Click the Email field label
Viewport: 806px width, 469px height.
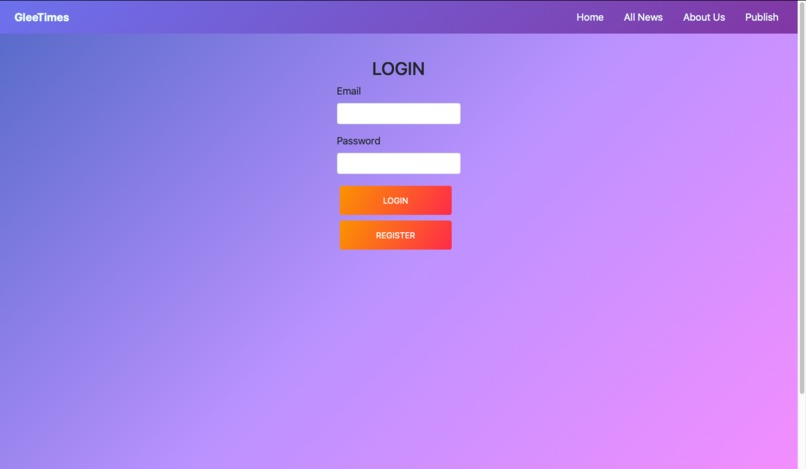coord(349,91)
